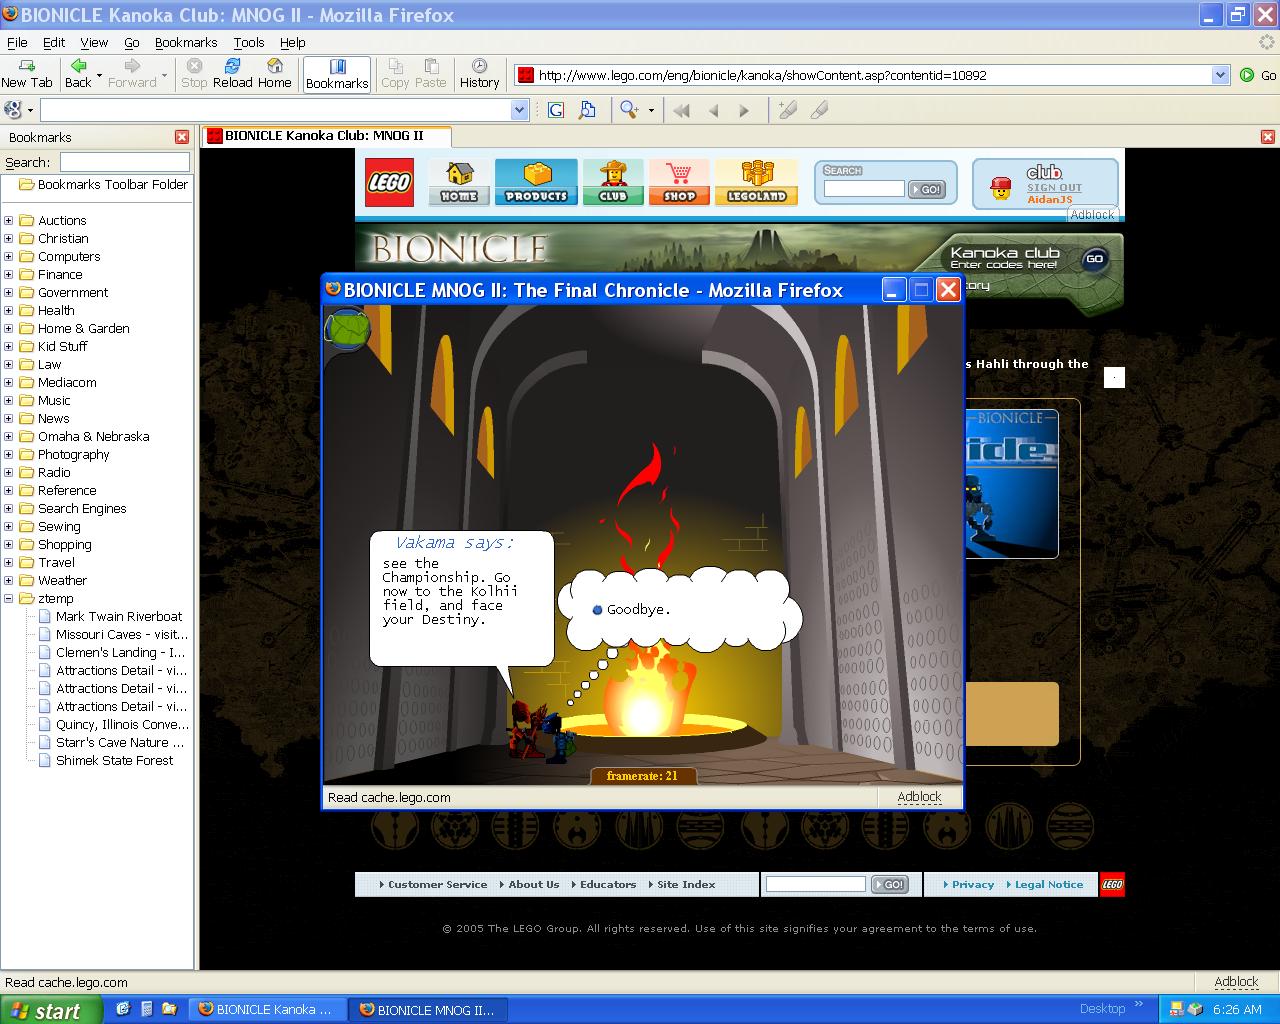Toggle the Bookmarks sidebar toolbar button
The height and width of the screenshot is (1024, 1280).
(337, 74)
